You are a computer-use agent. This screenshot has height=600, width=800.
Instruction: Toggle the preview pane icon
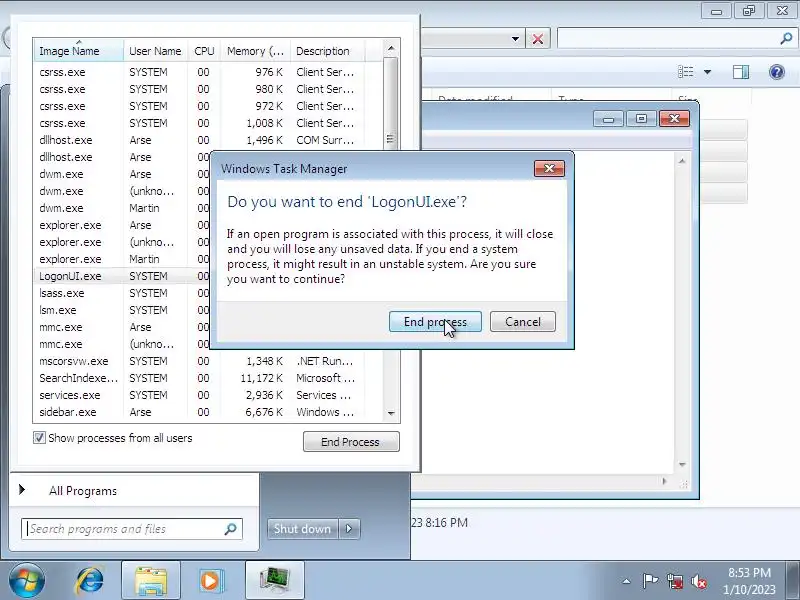coord(741,72)
